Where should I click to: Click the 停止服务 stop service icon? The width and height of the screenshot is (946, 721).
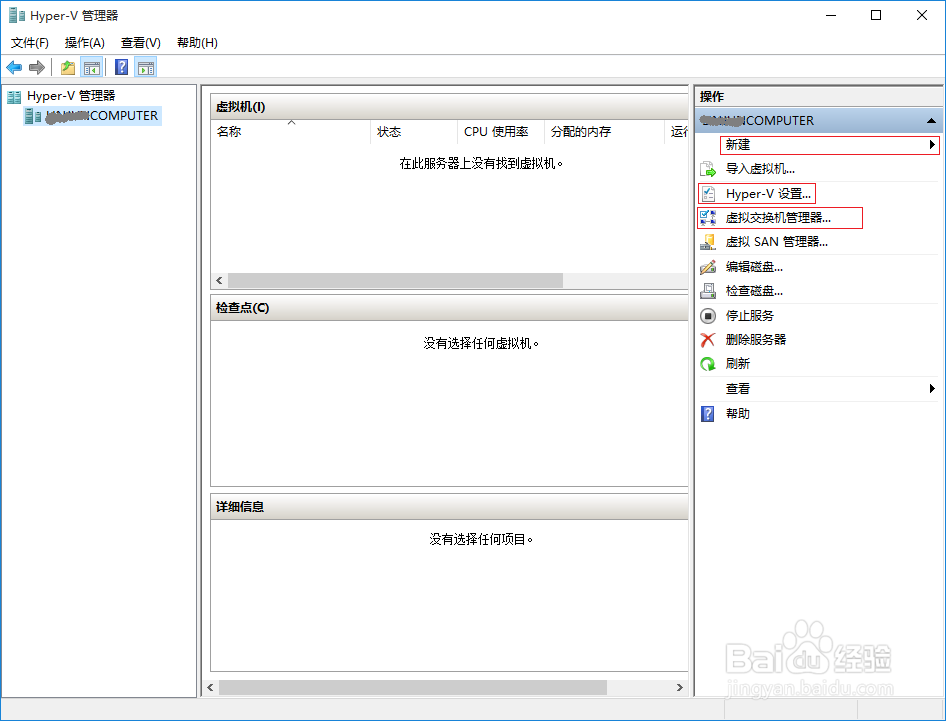tap(708, 315)
